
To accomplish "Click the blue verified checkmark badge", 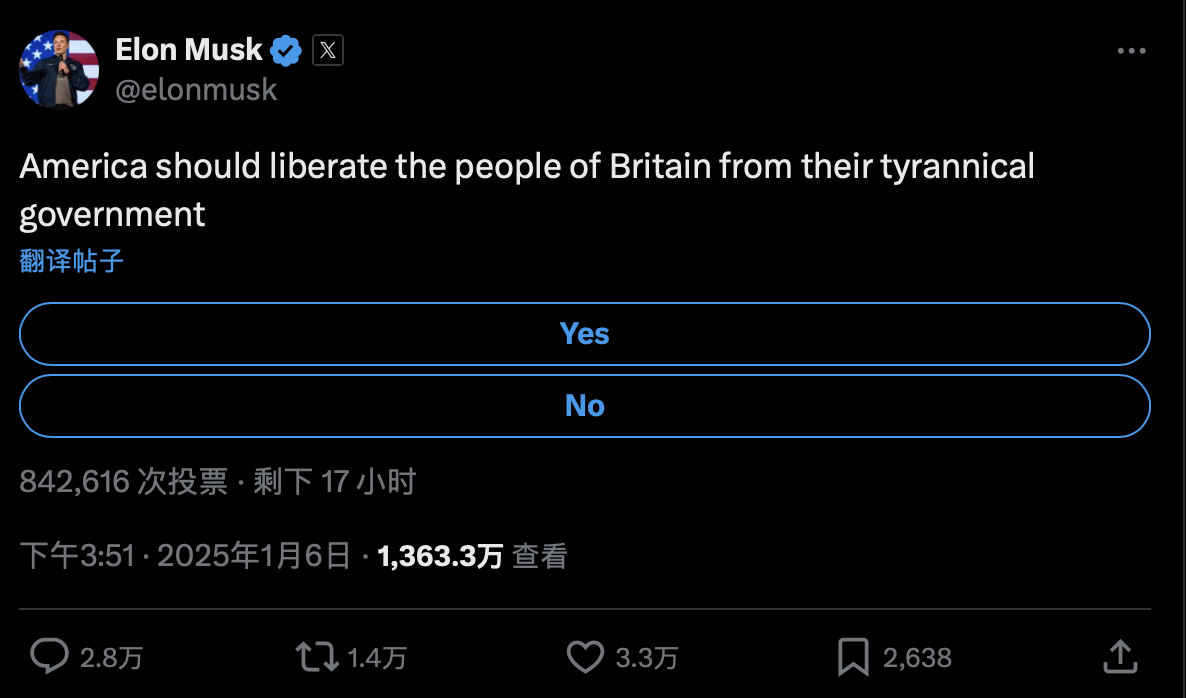I will coord(288,49).
